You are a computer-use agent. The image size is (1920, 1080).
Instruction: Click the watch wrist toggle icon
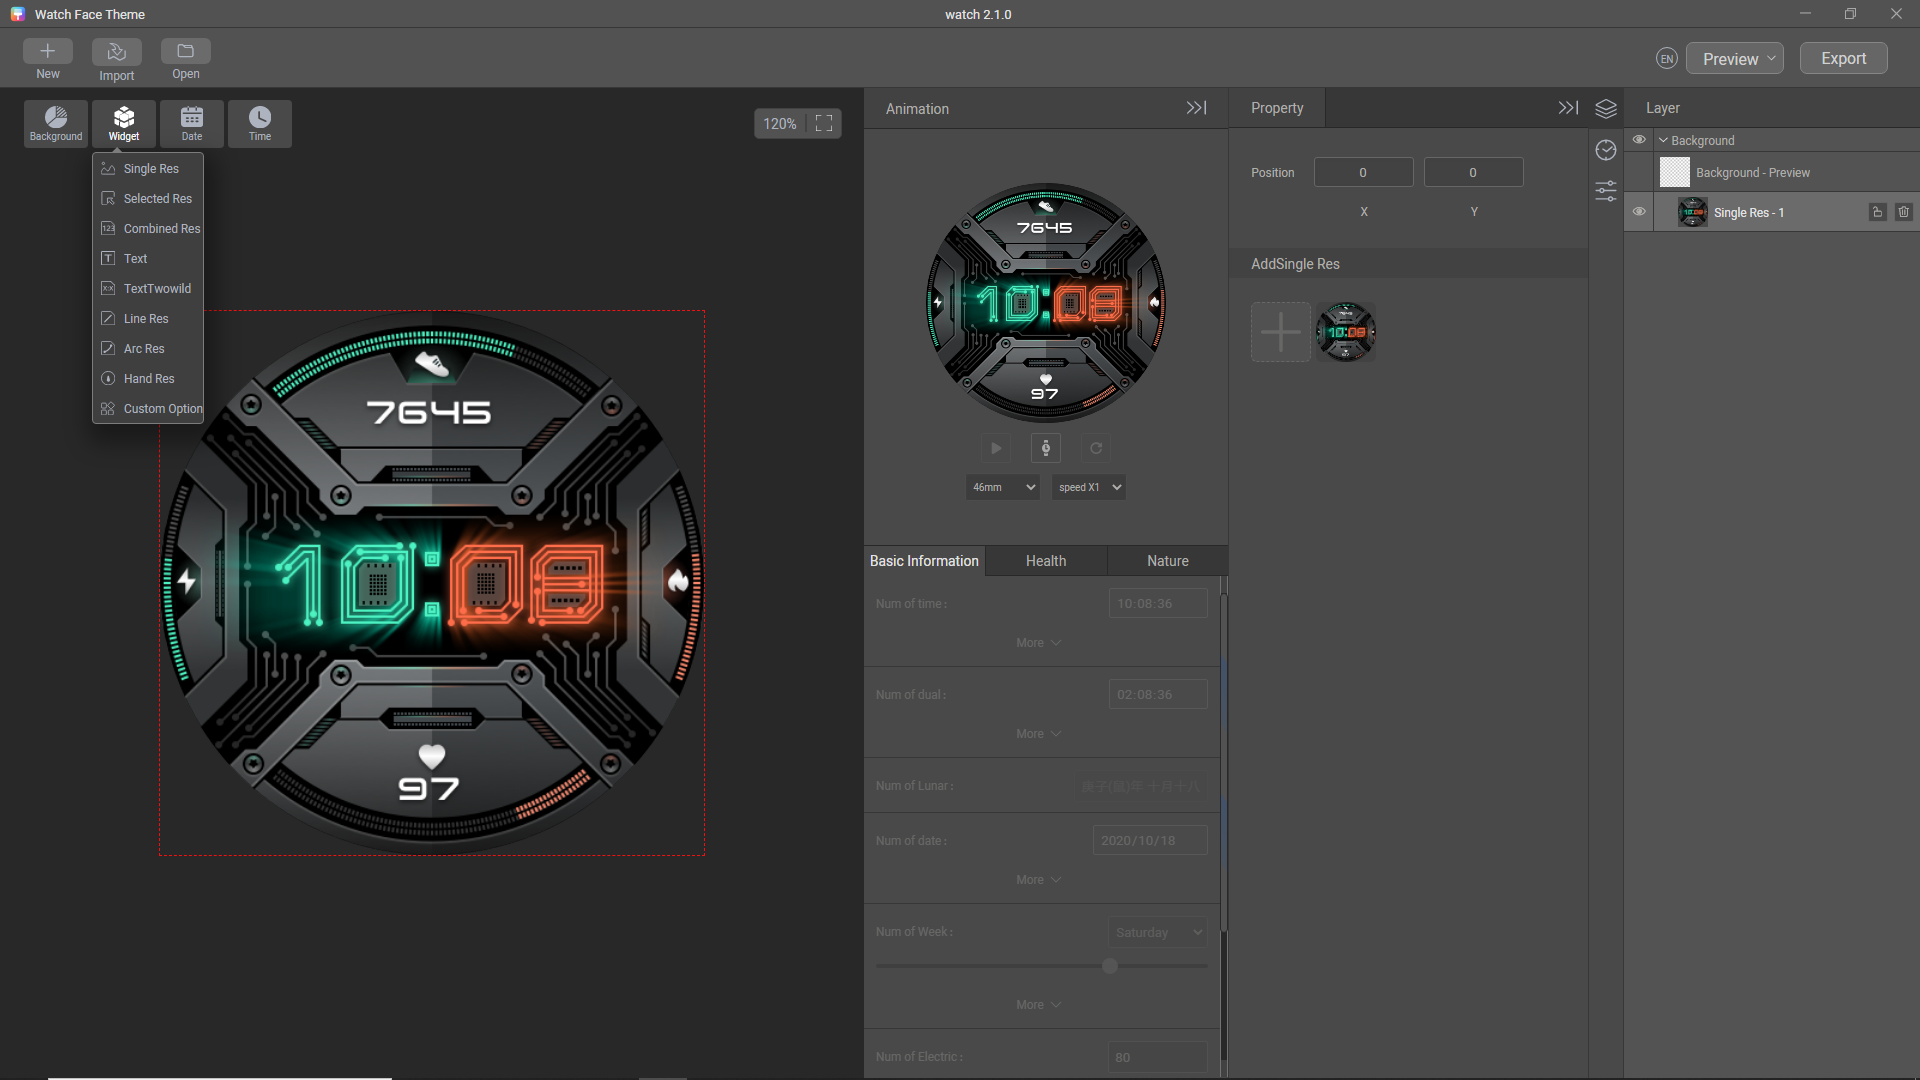pos(1046,448)
